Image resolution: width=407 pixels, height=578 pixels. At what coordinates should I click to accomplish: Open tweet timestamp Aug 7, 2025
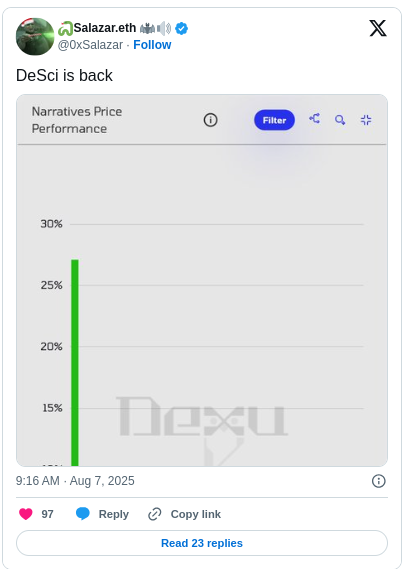pos(75,481)
